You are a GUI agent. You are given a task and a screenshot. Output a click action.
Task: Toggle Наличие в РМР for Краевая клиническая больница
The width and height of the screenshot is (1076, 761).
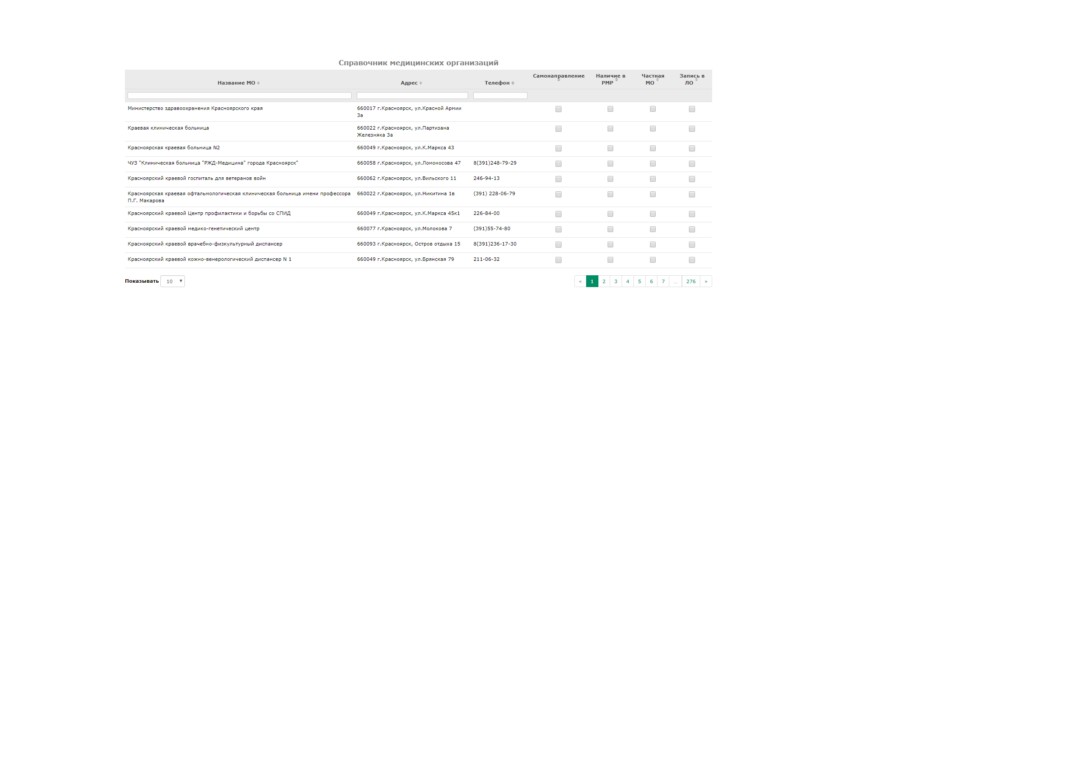tap(610, 129)
